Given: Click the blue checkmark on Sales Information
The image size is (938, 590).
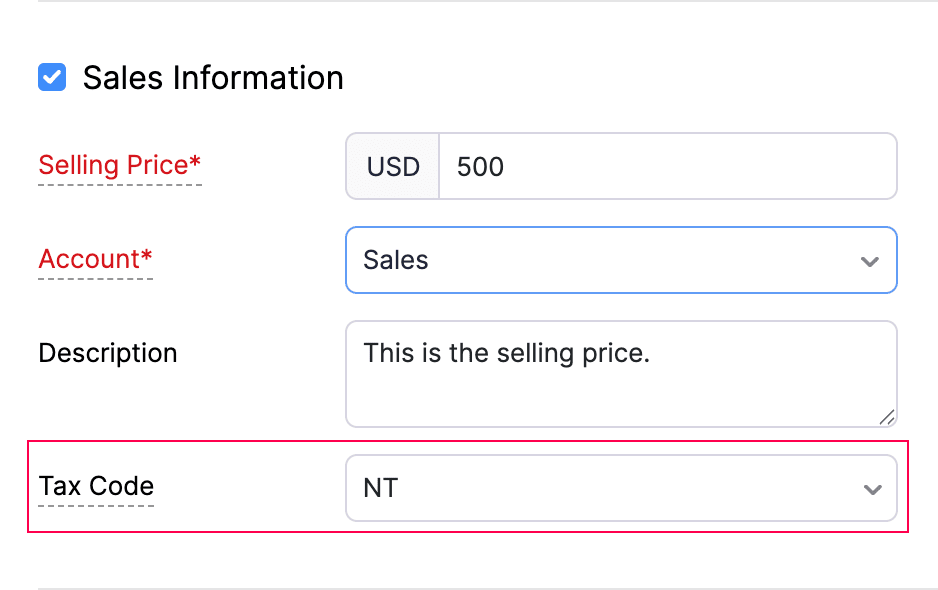Looking at the screenshot, I should point(51,77).
